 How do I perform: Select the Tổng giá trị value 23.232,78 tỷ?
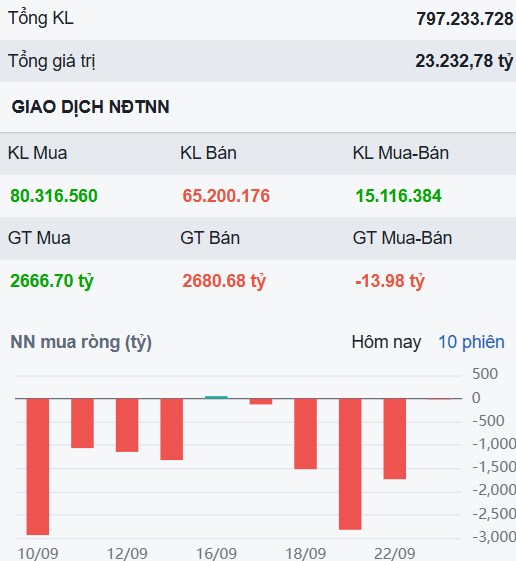click(x=464, y=61)
